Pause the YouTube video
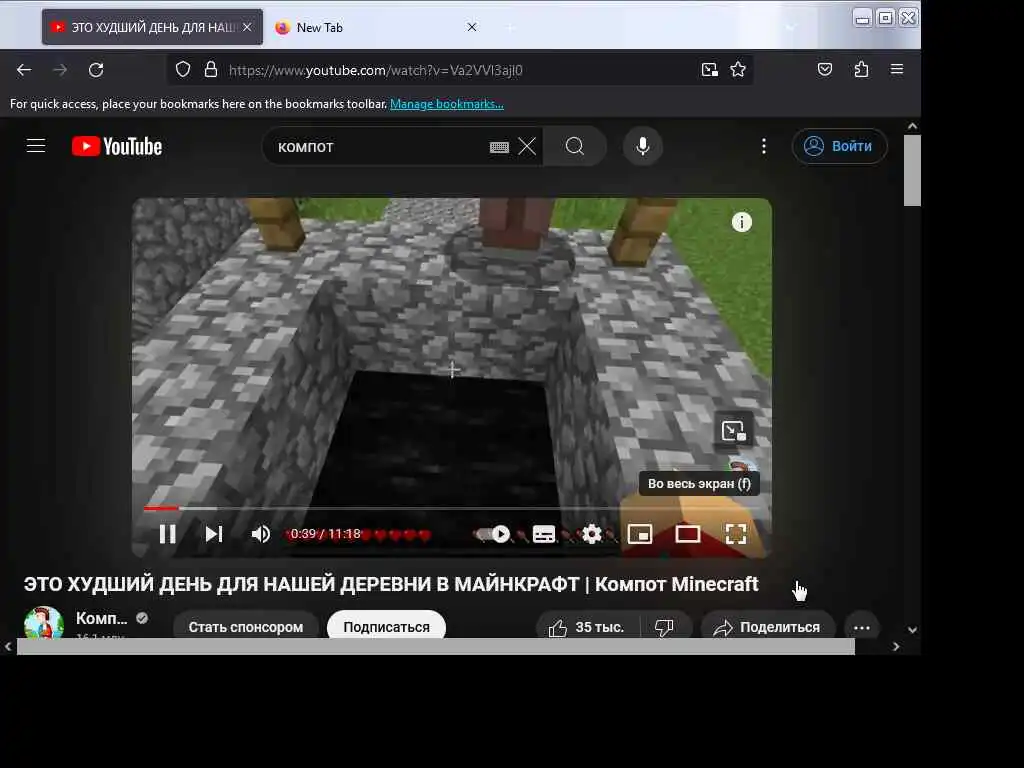The width and height of the screenshot is (1024, 768). click(x=168, y=534)
